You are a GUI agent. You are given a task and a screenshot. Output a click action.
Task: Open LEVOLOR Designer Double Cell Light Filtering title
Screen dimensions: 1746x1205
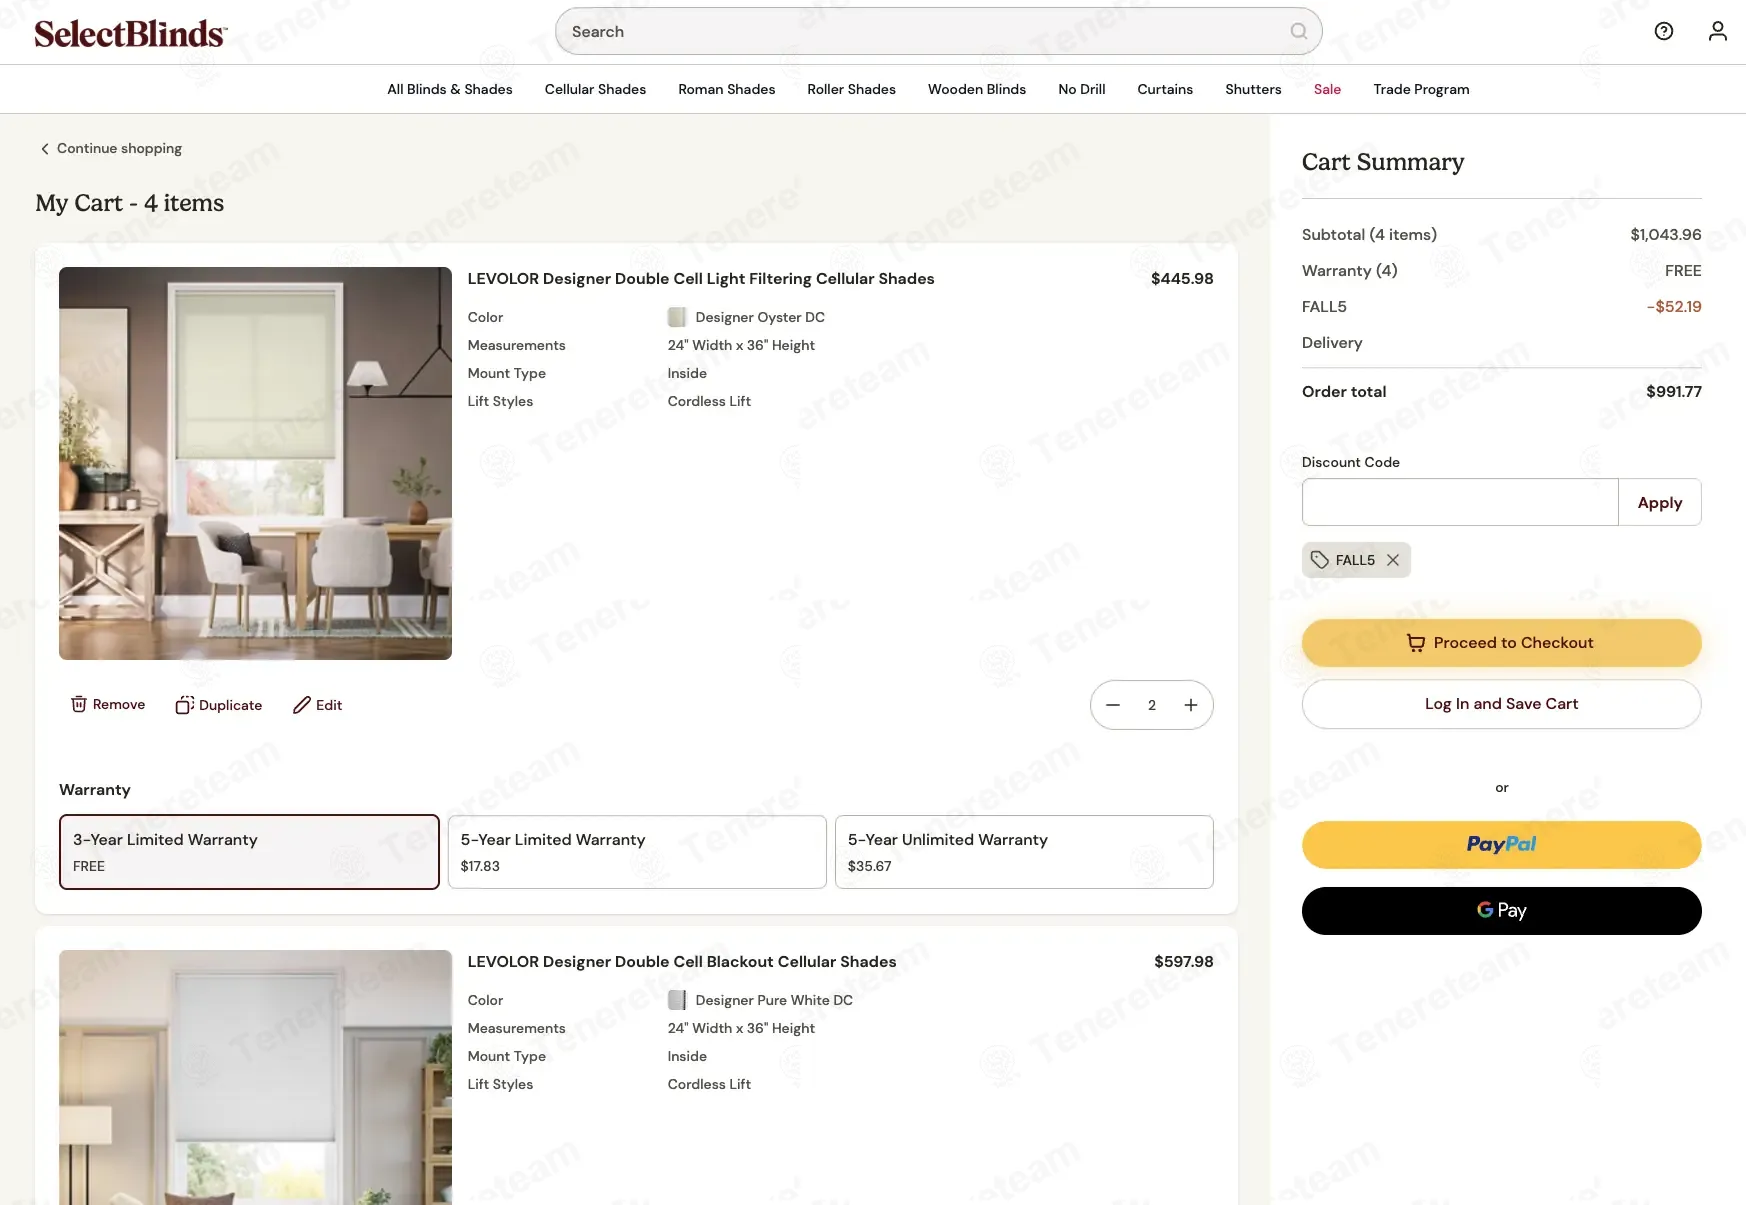(701, 279)
